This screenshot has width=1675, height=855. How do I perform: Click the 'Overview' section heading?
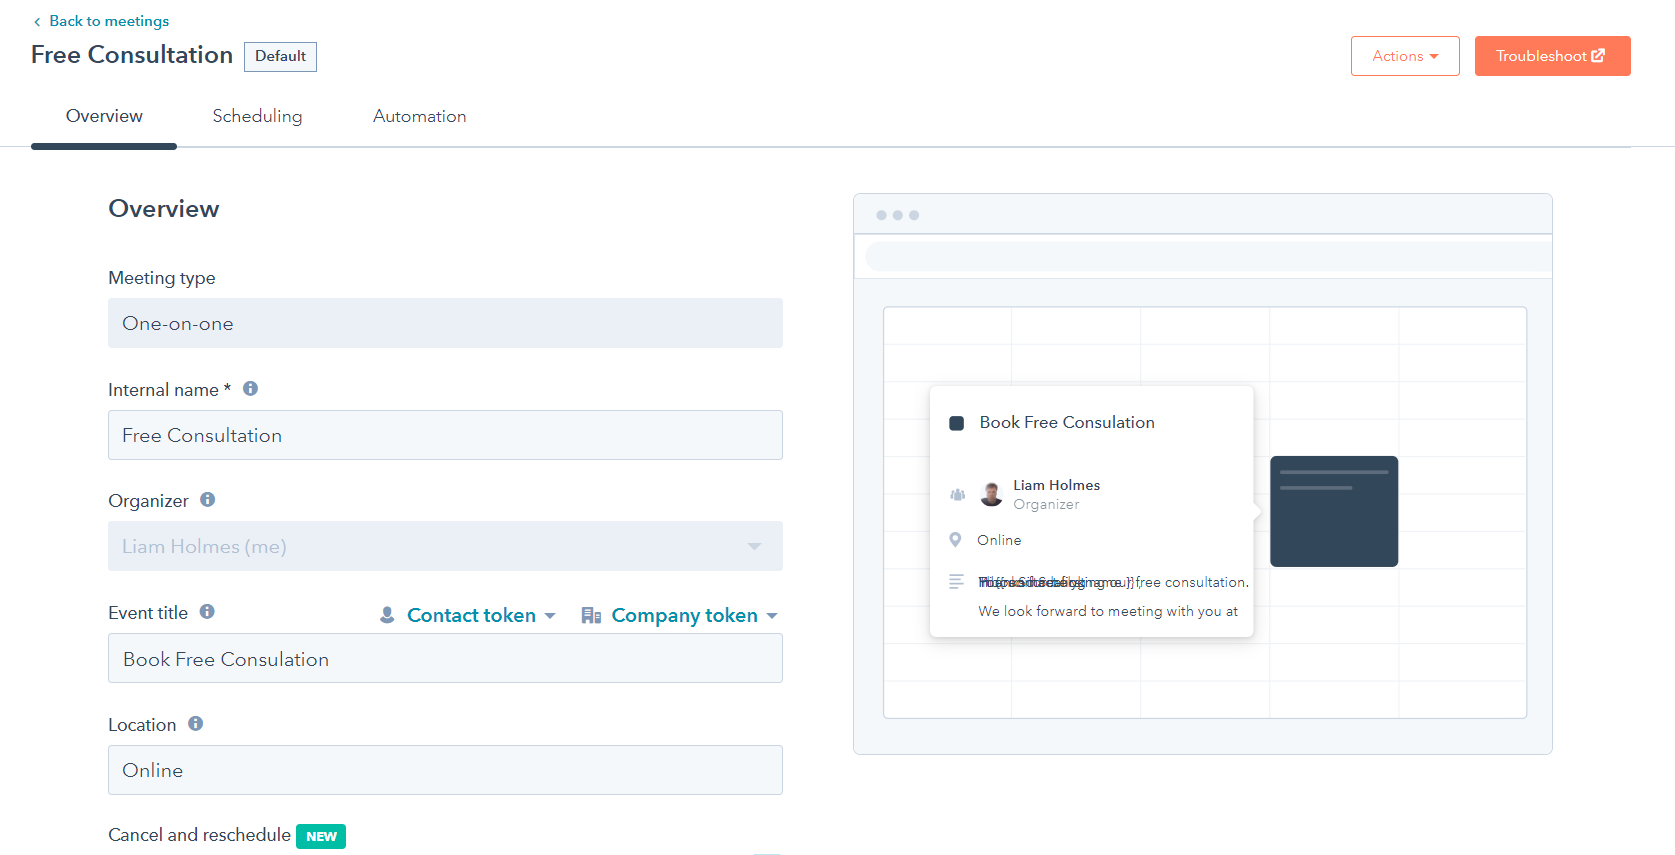point(164,208)
